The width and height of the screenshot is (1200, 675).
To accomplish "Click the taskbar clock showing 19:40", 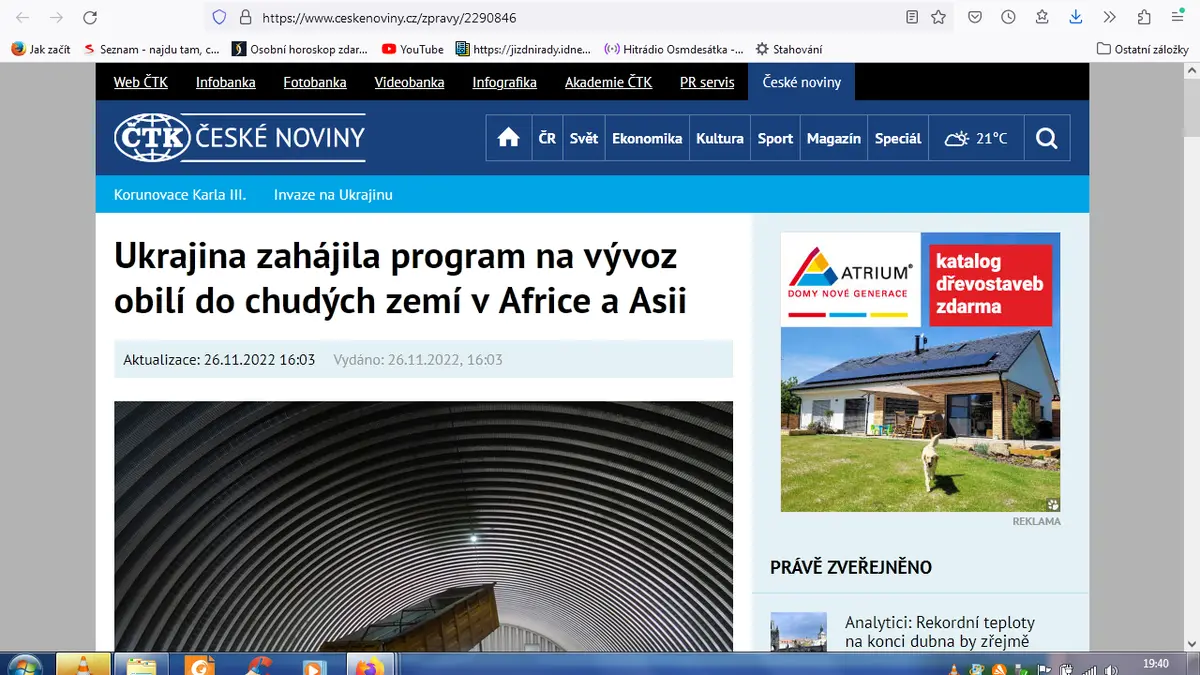I will point(1155,664).
